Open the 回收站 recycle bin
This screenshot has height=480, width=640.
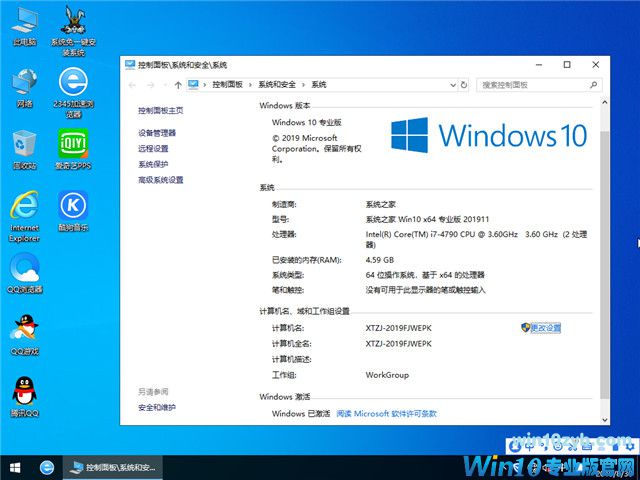pyautogui.click(x=24, y=149)
